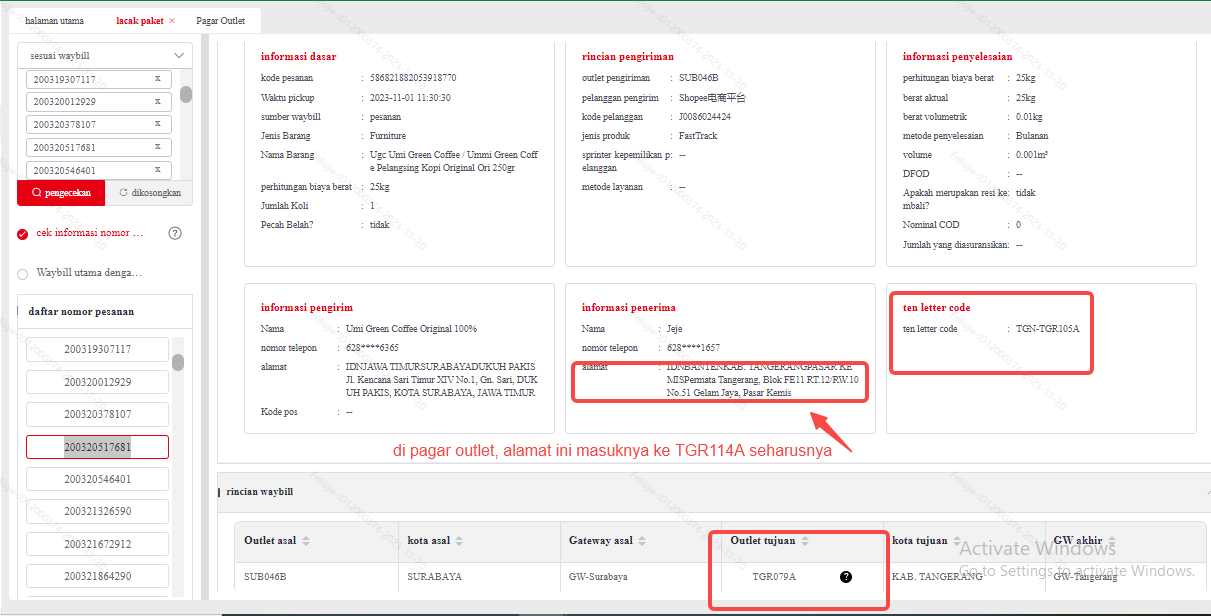Select order 200321326590 in daftar nomor pesanan
1211x616 pixels.
click(x=97, y=511)
